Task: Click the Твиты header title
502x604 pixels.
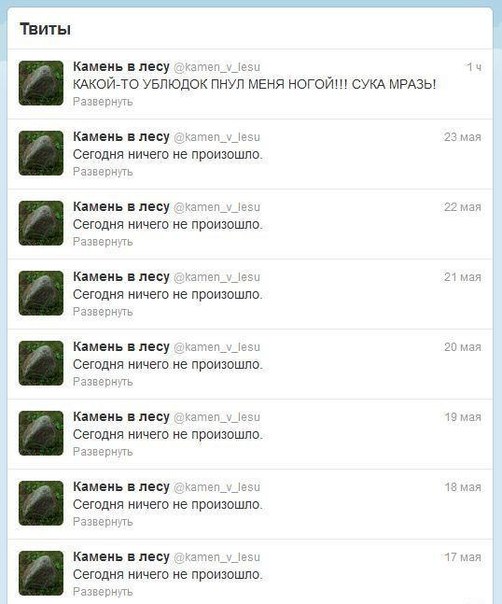Action: 45,29
